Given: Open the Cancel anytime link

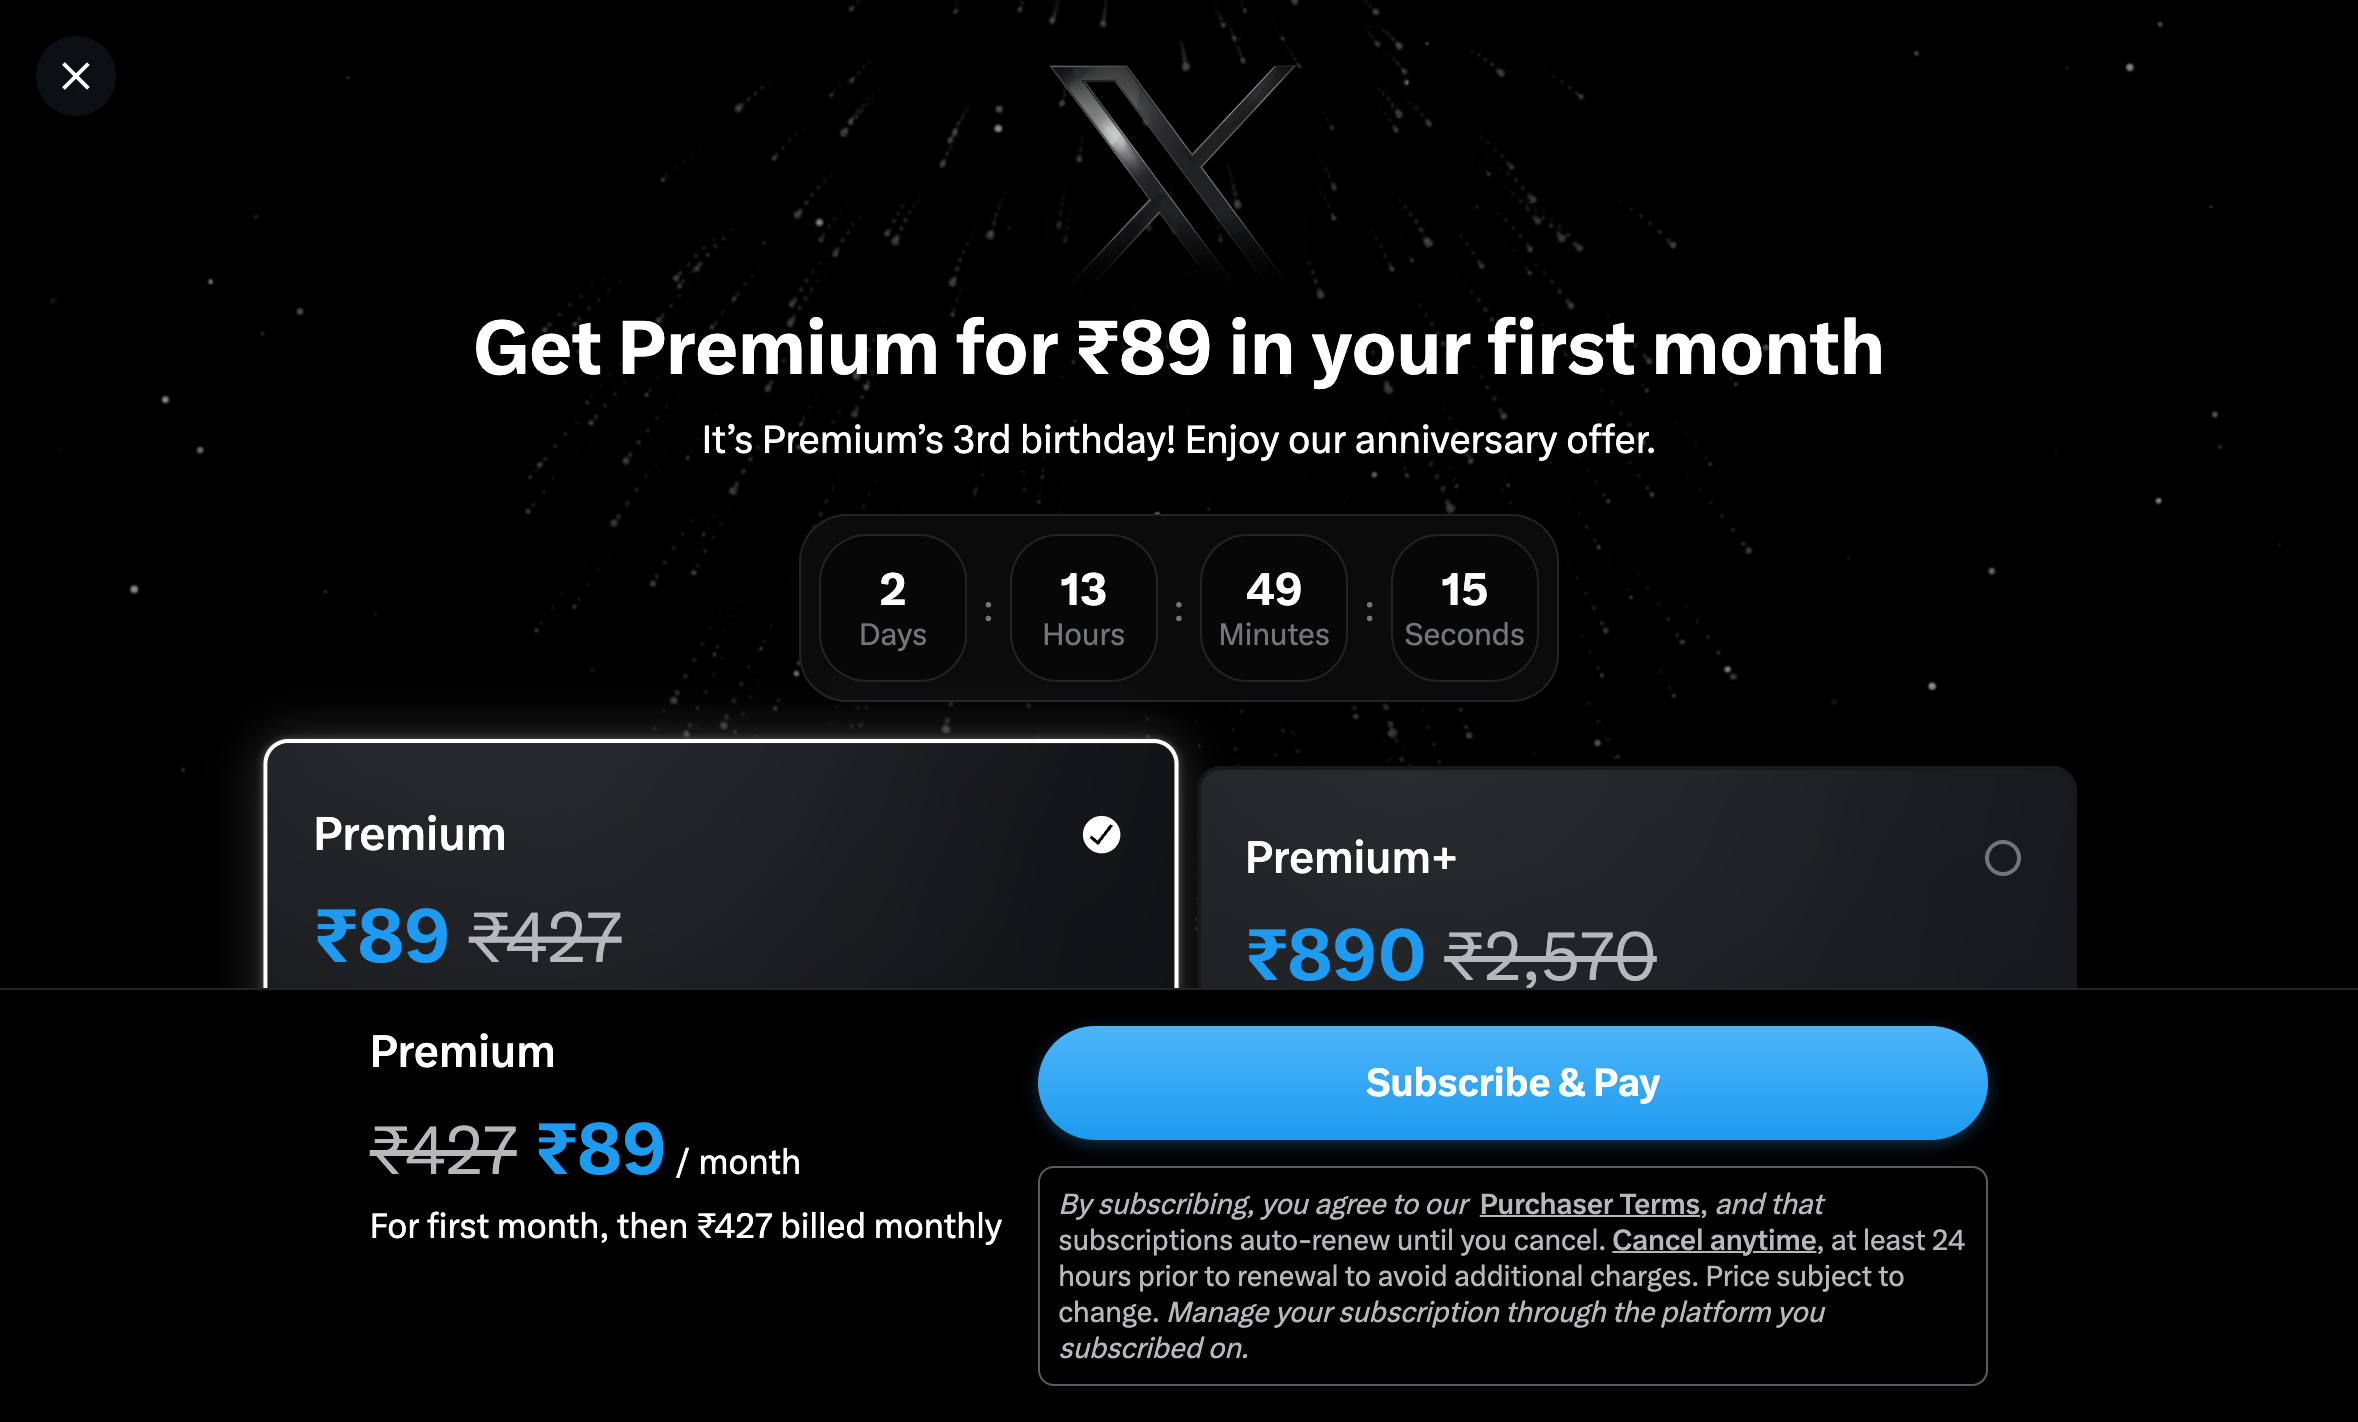Looking at the screenshot, I should point(1714,1240).
